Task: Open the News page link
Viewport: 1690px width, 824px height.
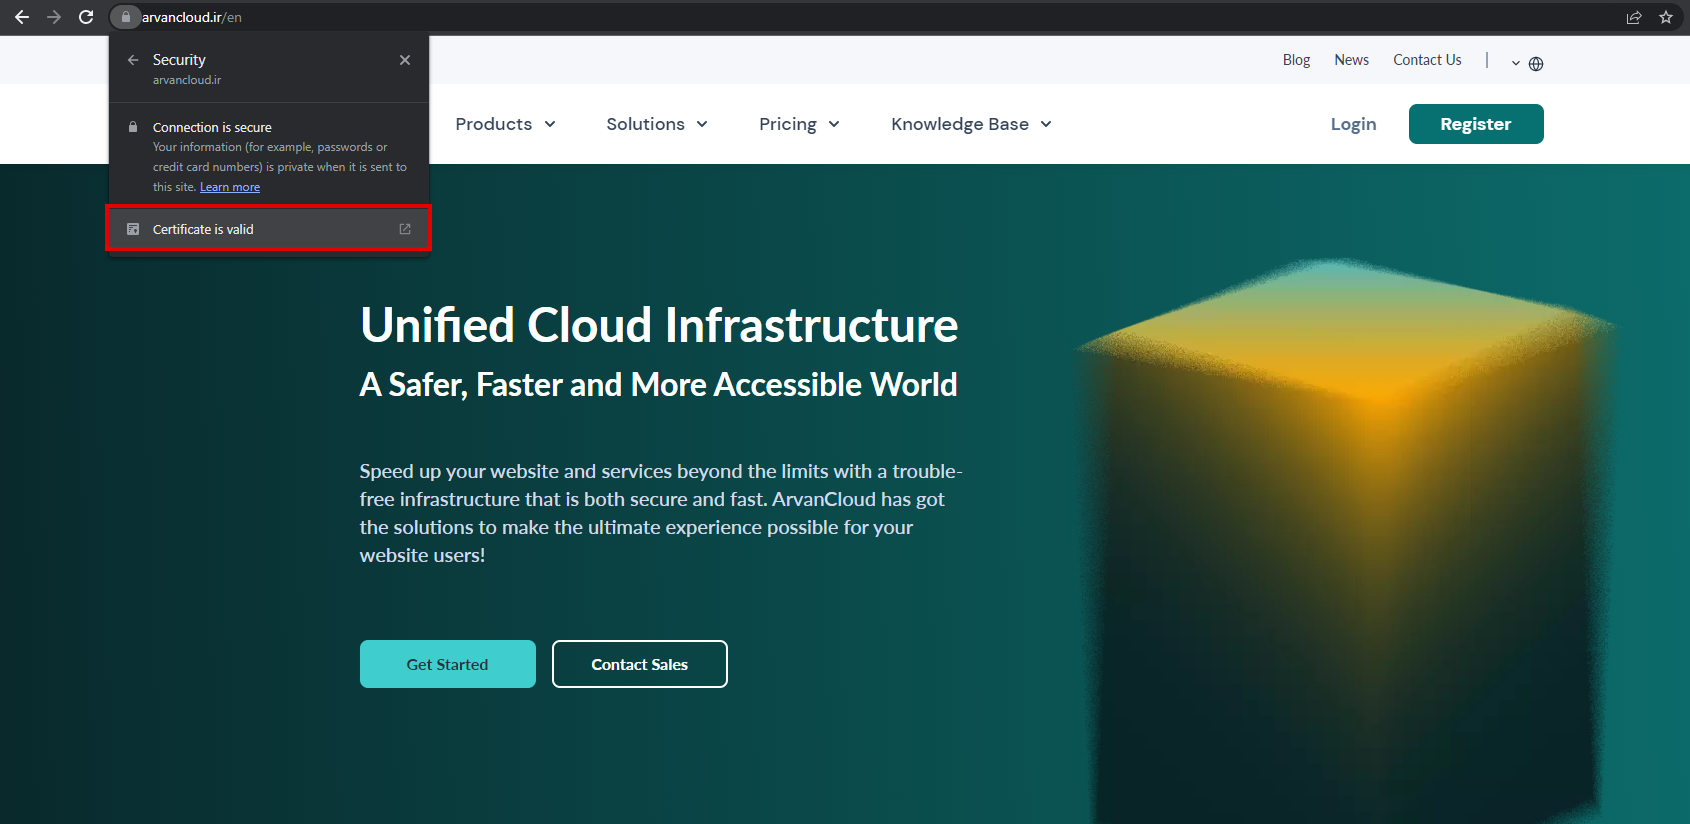Action: [x=1351, y=60]
